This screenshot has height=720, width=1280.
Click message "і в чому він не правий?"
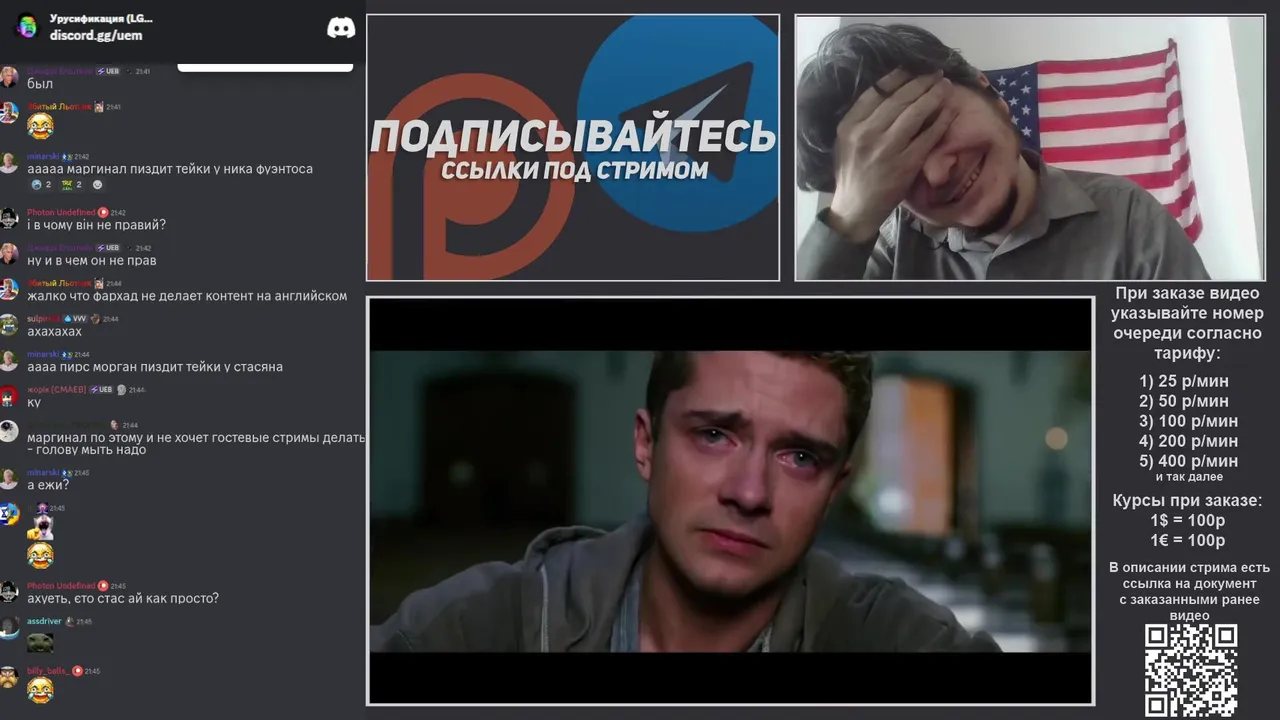pyautogui.click(x=96, y=225)
